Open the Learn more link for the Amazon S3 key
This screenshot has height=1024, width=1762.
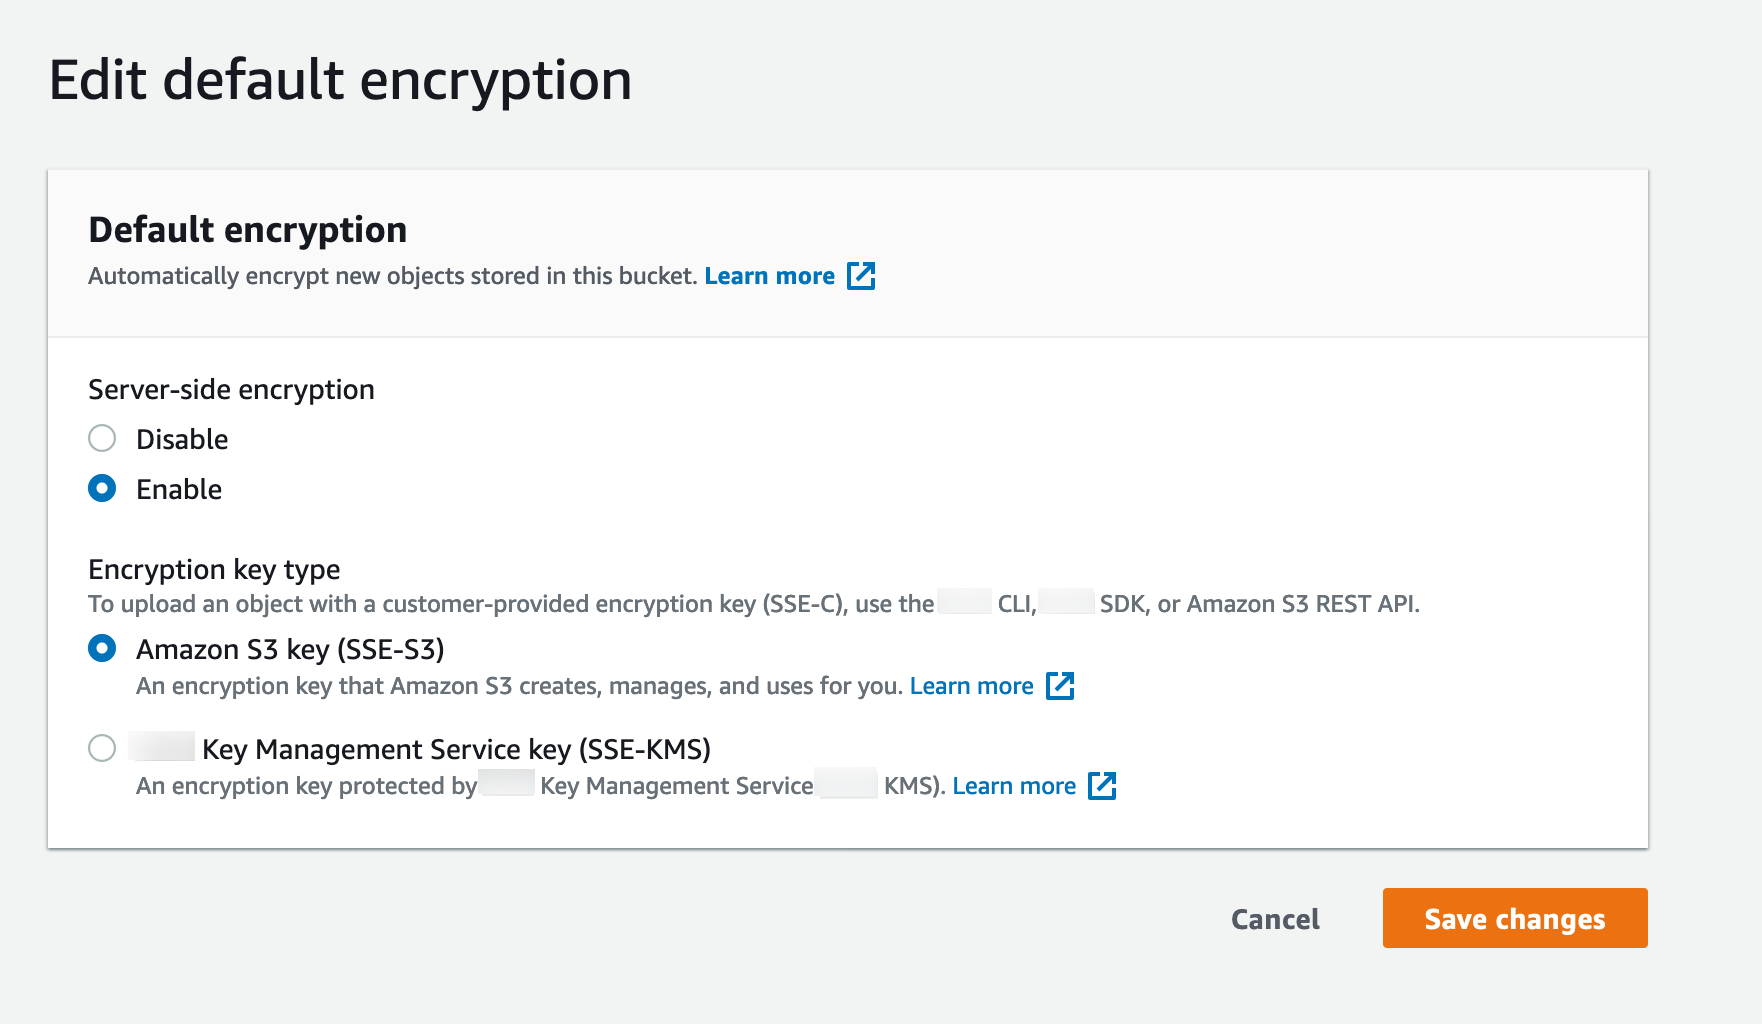(x=971, y=686)
